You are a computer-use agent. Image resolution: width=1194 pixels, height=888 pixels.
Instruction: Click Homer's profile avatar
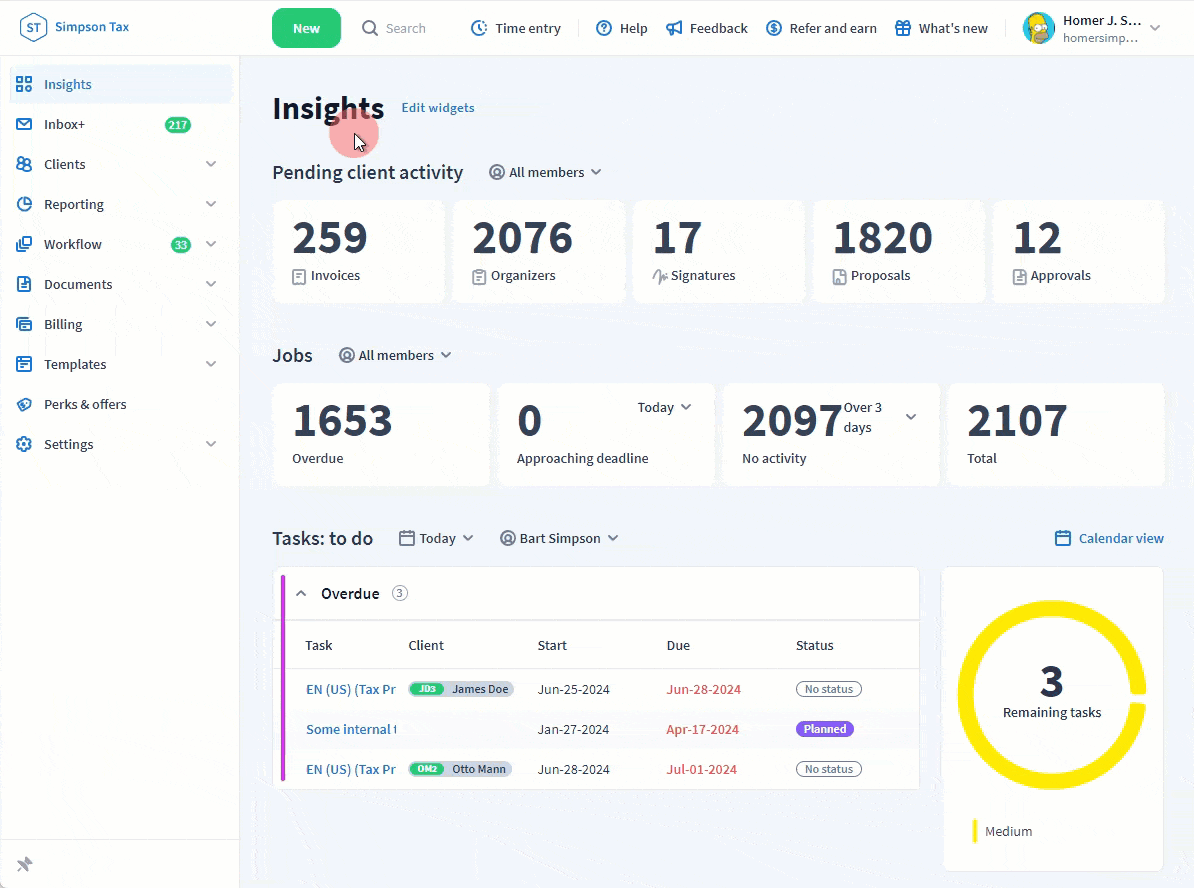click(1039, 28)
